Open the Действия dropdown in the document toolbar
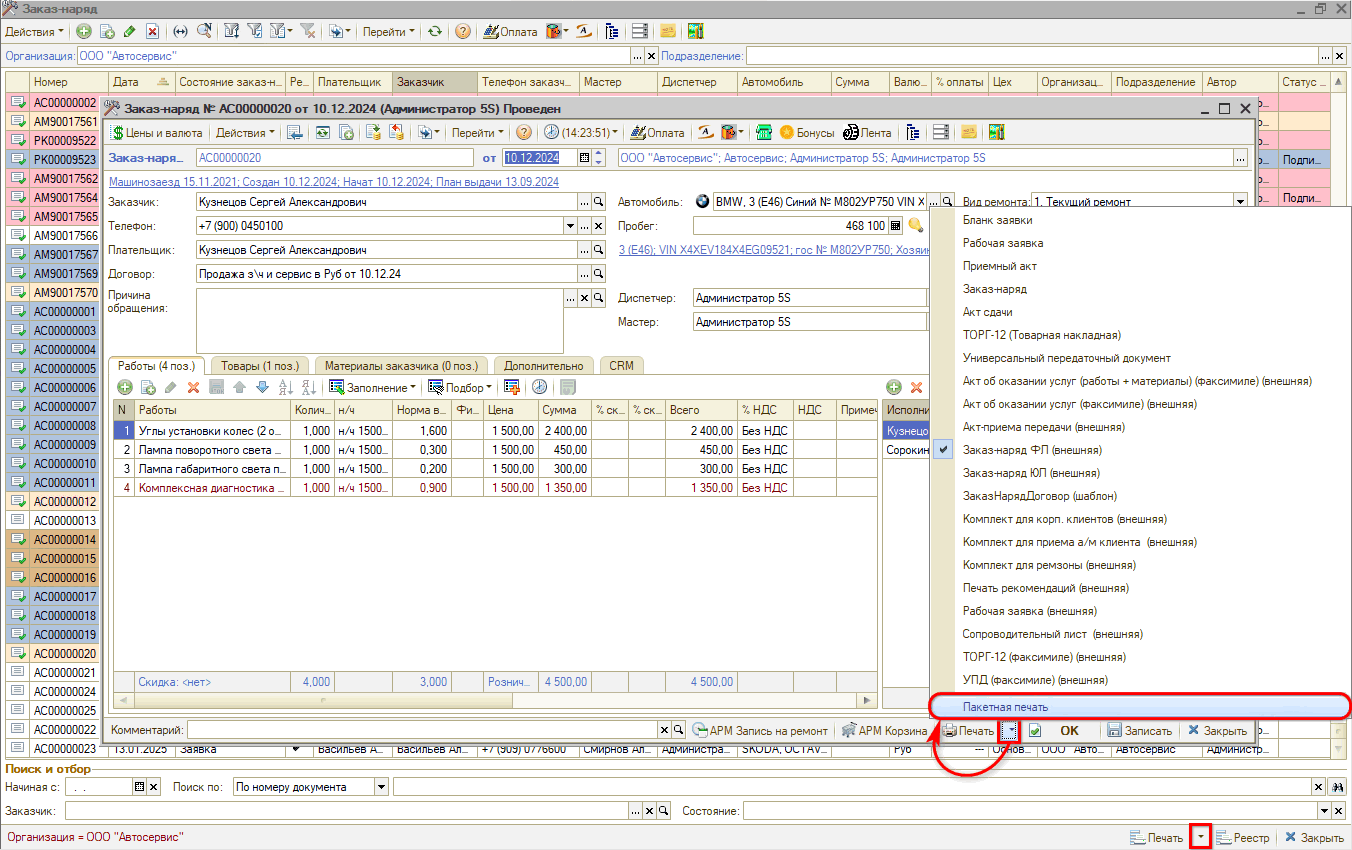 (x=246, y=132)
